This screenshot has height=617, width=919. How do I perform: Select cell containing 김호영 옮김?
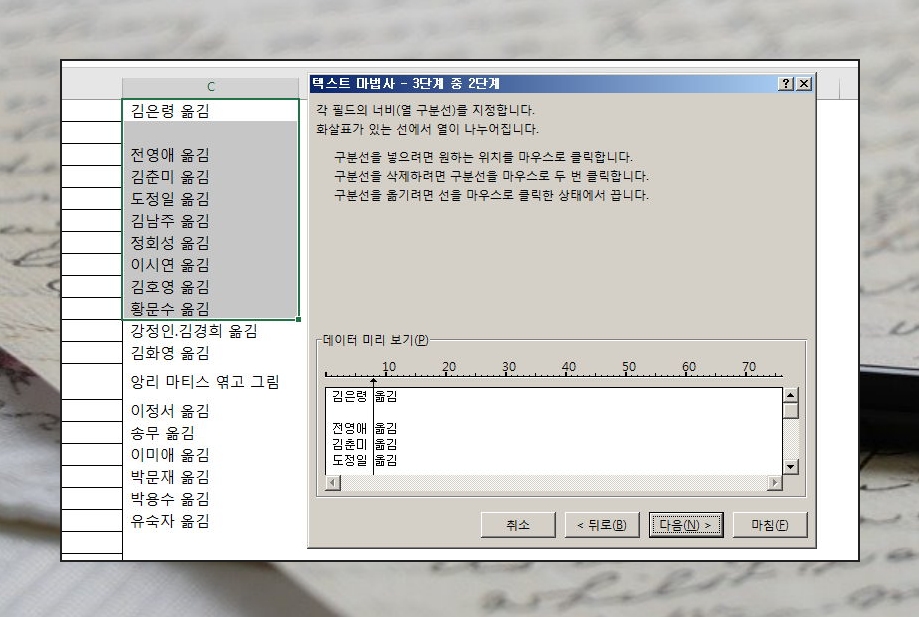[210, 287]
